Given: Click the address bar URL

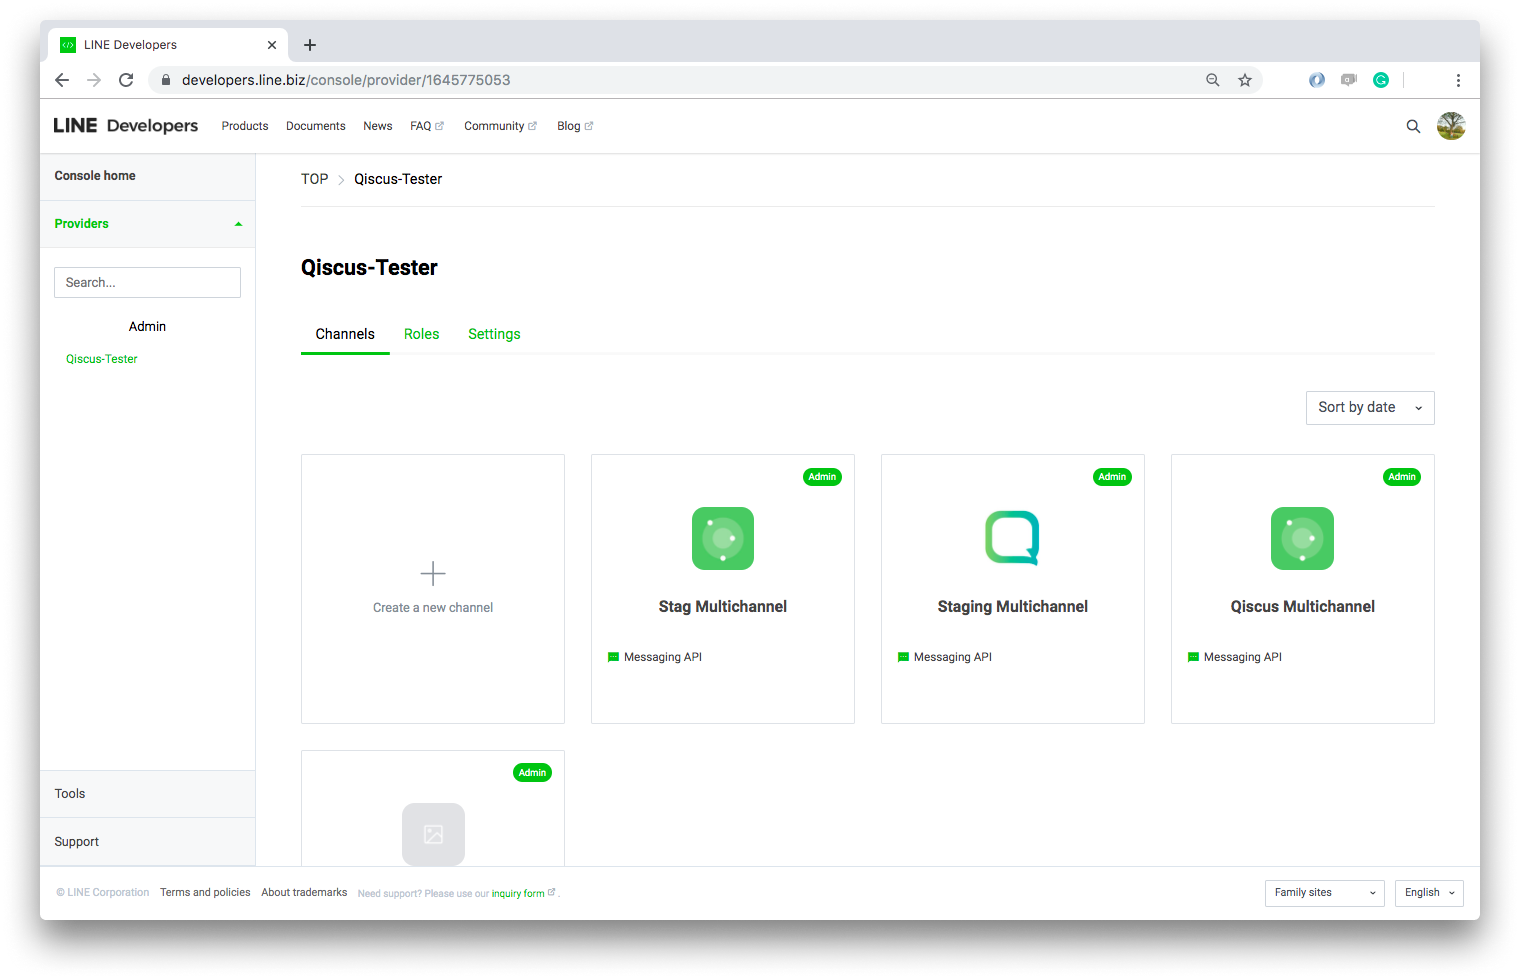Looking at the screenshot, I should 346,80.
